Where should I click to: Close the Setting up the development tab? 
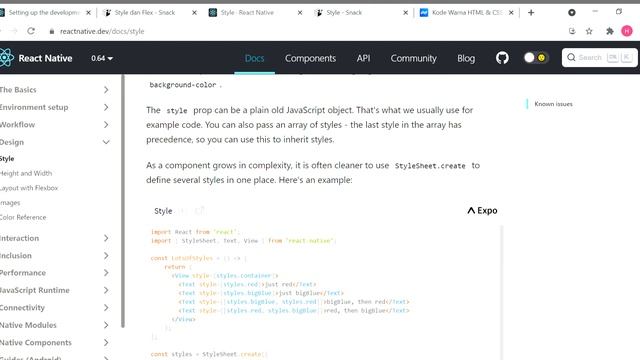[x=88, y=13]
